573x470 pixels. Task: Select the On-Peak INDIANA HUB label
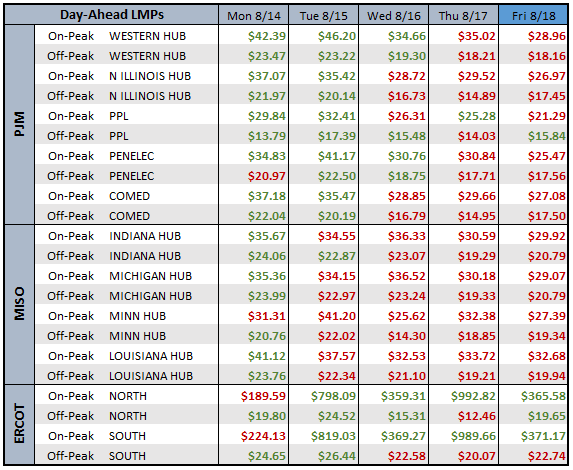click(114, 236)
